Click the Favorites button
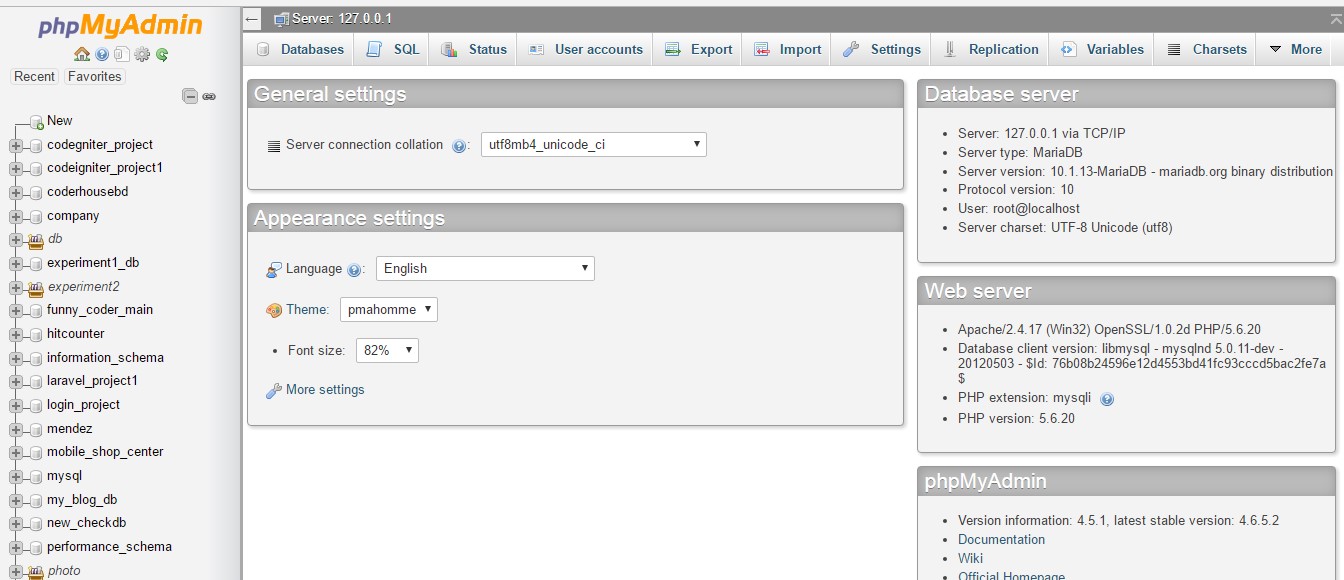1344x580 pixels. (95, 76)
